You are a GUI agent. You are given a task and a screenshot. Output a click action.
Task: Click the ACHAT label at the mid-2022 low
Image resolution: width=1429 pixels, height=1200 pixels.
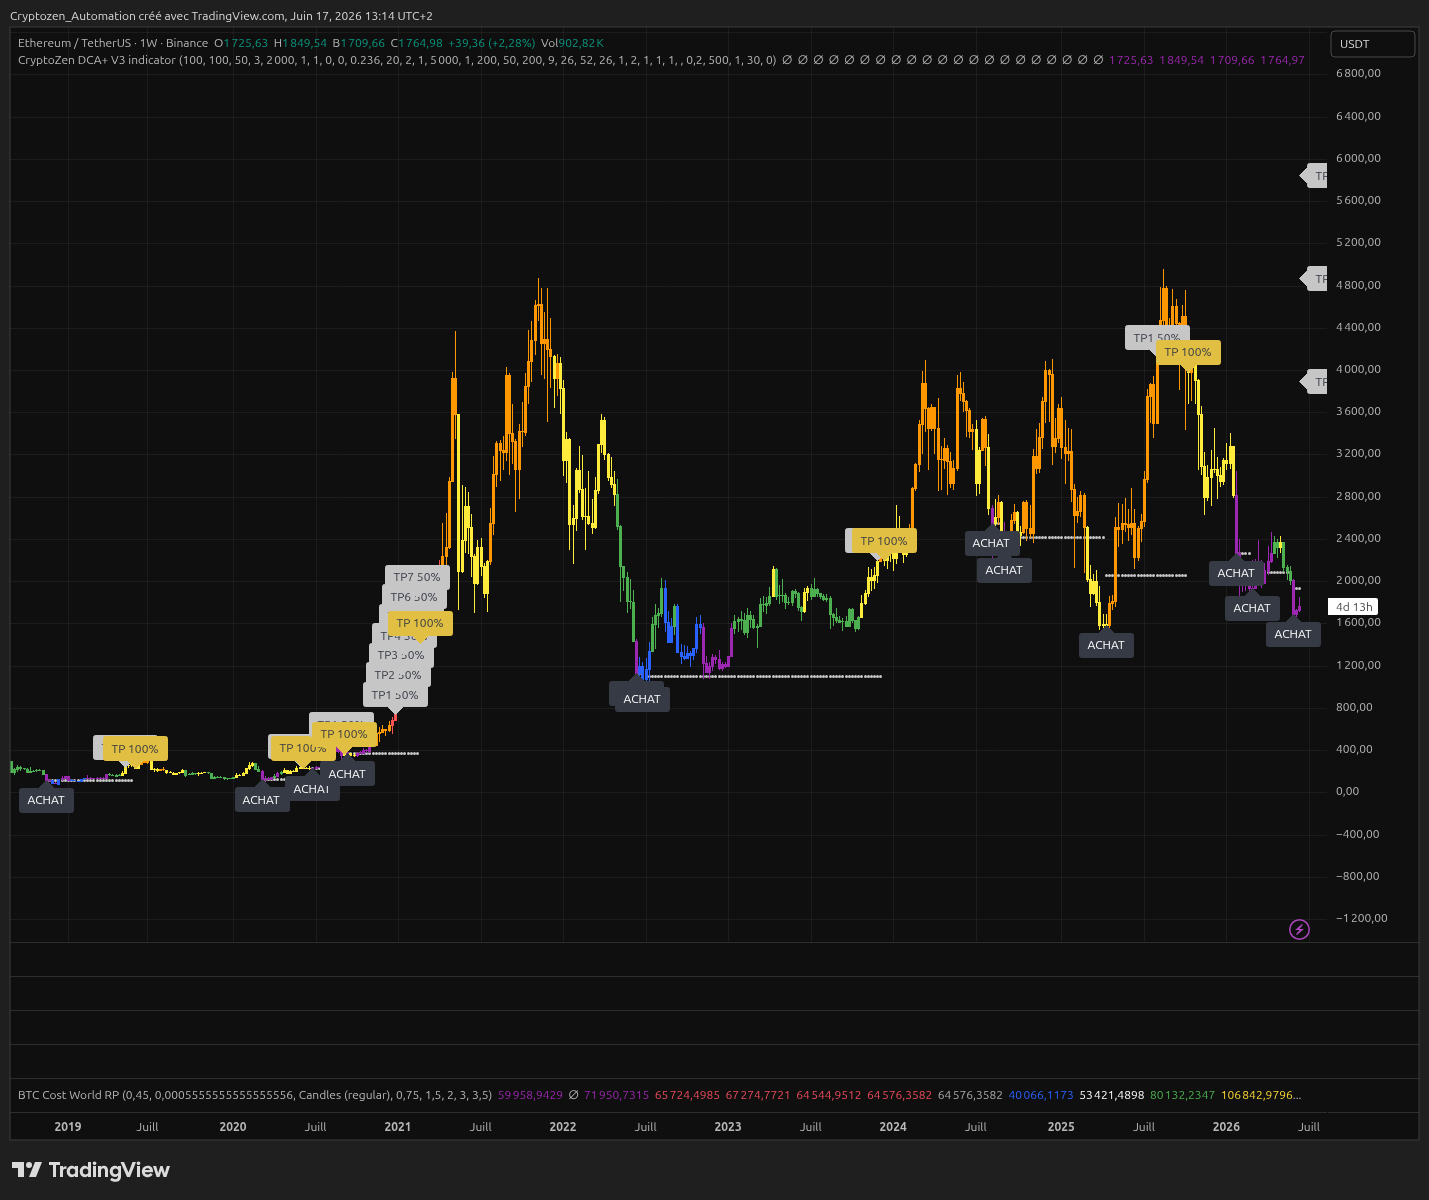(642, 699)
